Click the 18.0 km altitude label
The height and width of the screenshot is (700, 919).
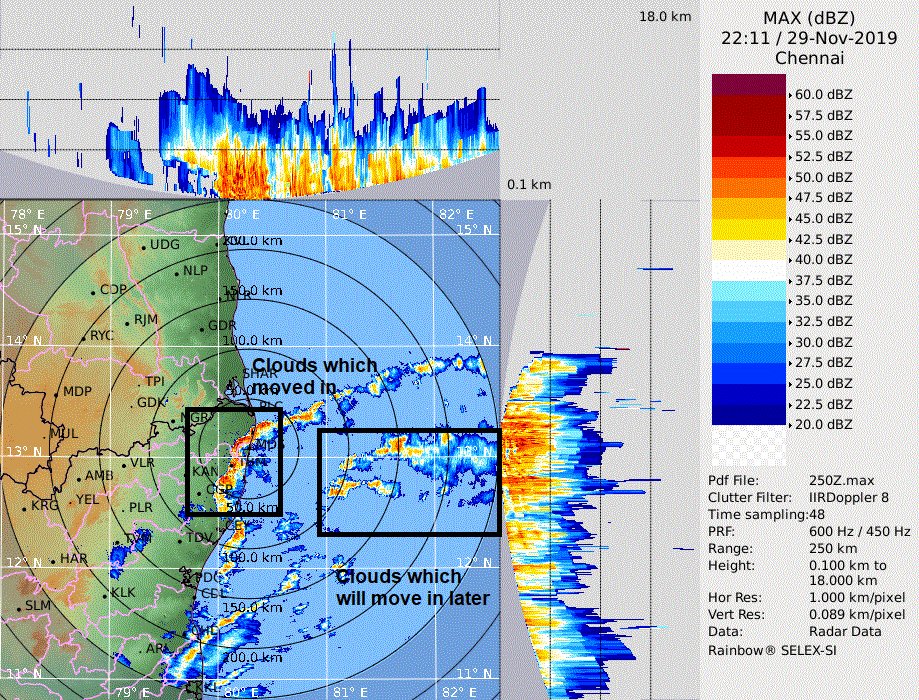pos(665,16)
